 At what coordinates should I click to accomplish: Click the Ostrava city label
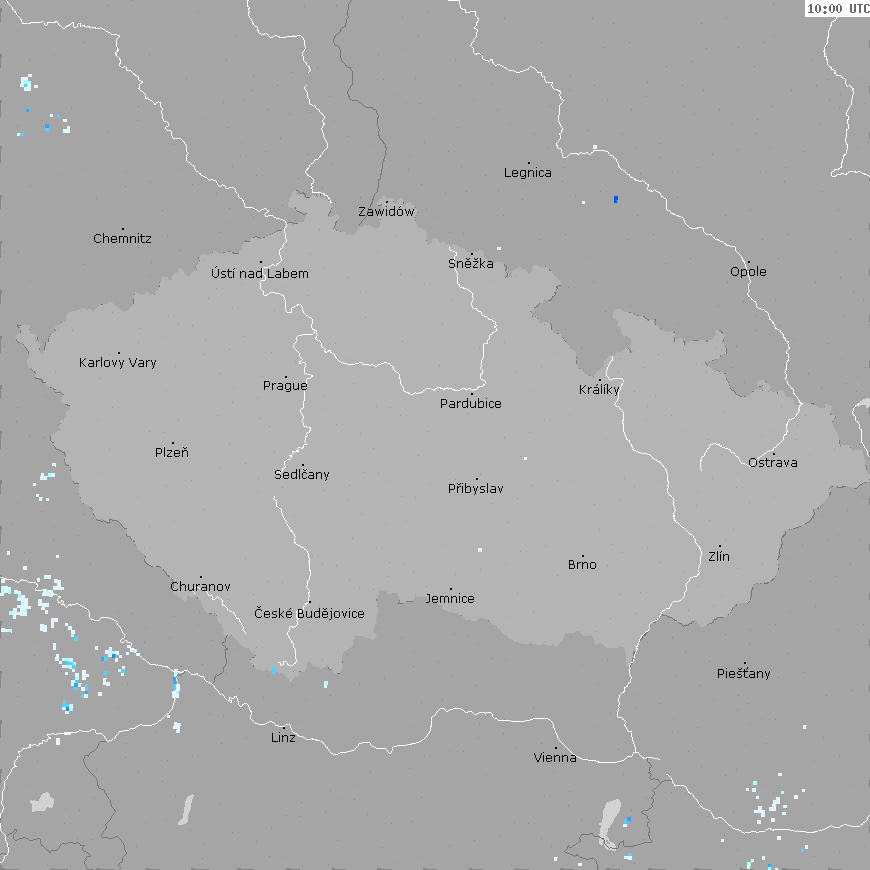tap(773, 462)
